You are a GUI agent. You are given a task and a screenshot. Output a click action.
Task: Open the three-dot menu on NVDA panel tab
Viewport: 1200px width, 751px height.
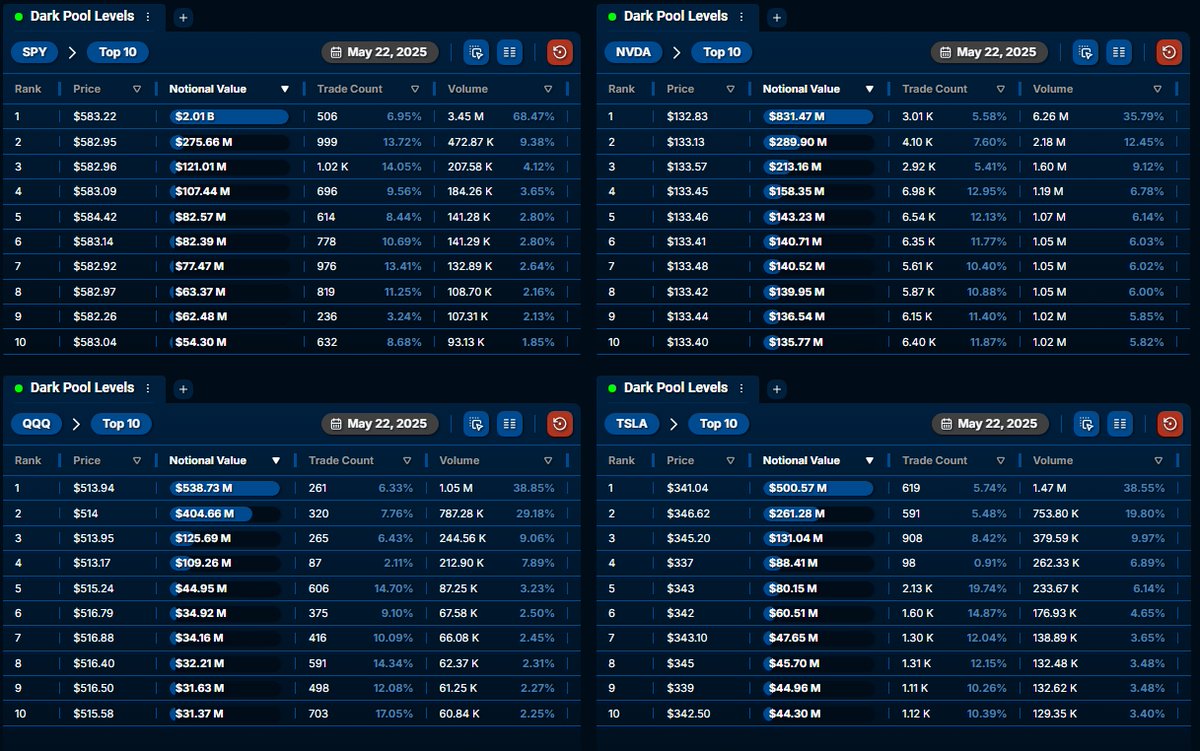(741, 17)
